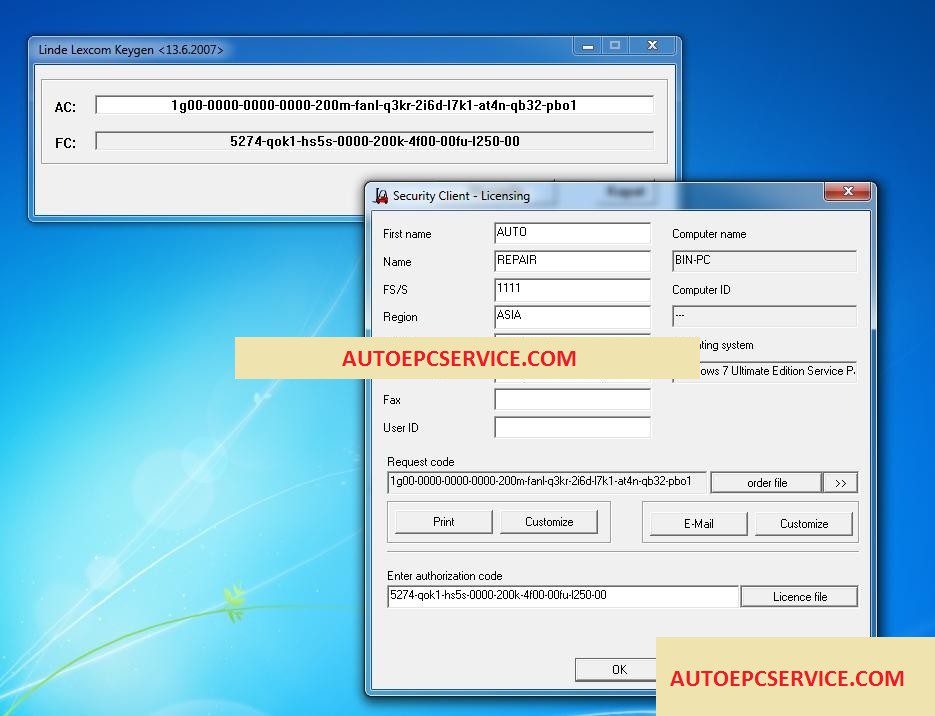Screen dimensions: 935x716
Task: Click the authorization code input field
Action: pyautogui.click(x=563, y=596)
